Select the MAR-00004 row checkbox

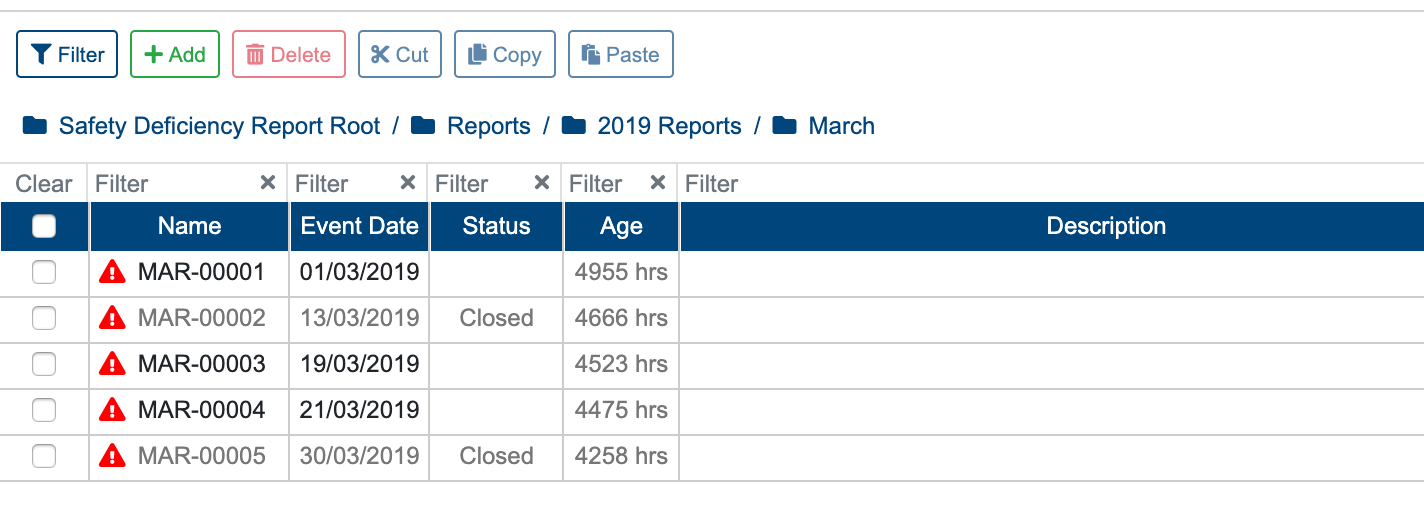44,410
